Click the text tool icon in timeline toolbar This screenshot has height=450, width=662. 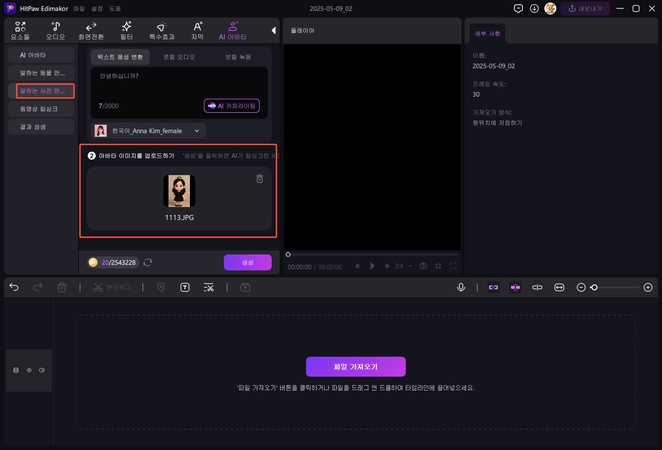[185, 287]
